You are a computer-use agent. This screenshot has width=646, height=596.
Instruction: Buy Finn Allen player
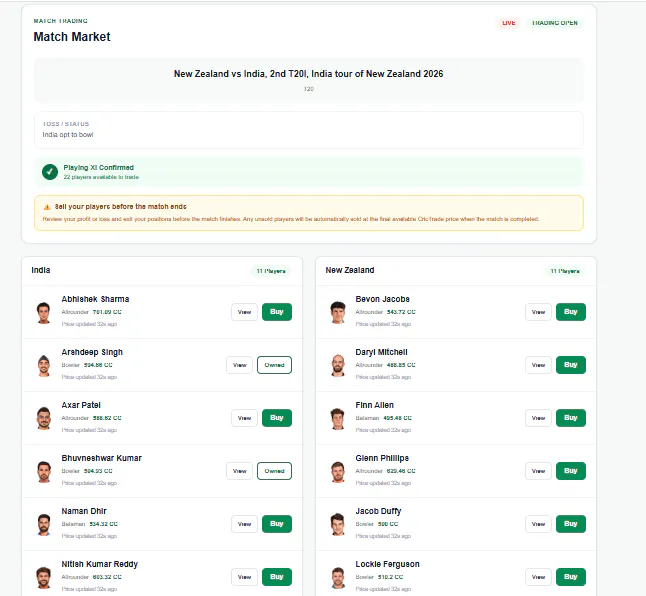coord(571,418)
